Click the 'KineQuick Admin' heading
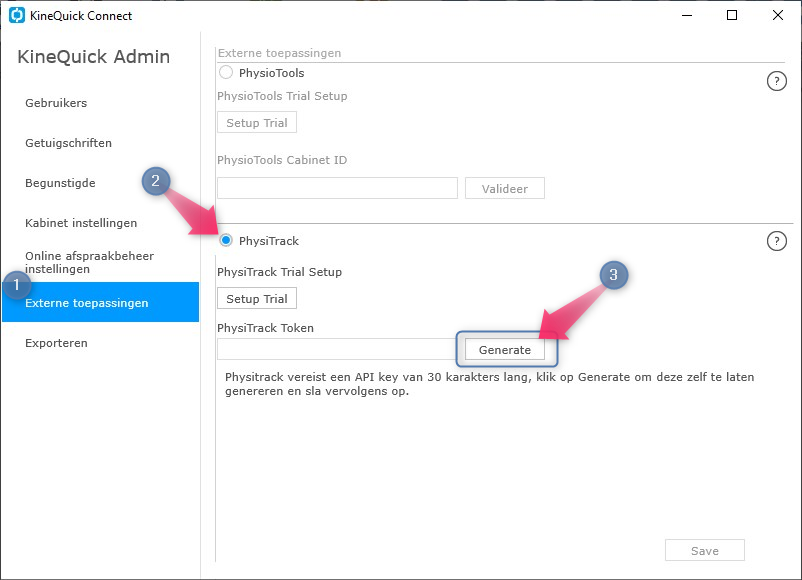 coord(94,57)
